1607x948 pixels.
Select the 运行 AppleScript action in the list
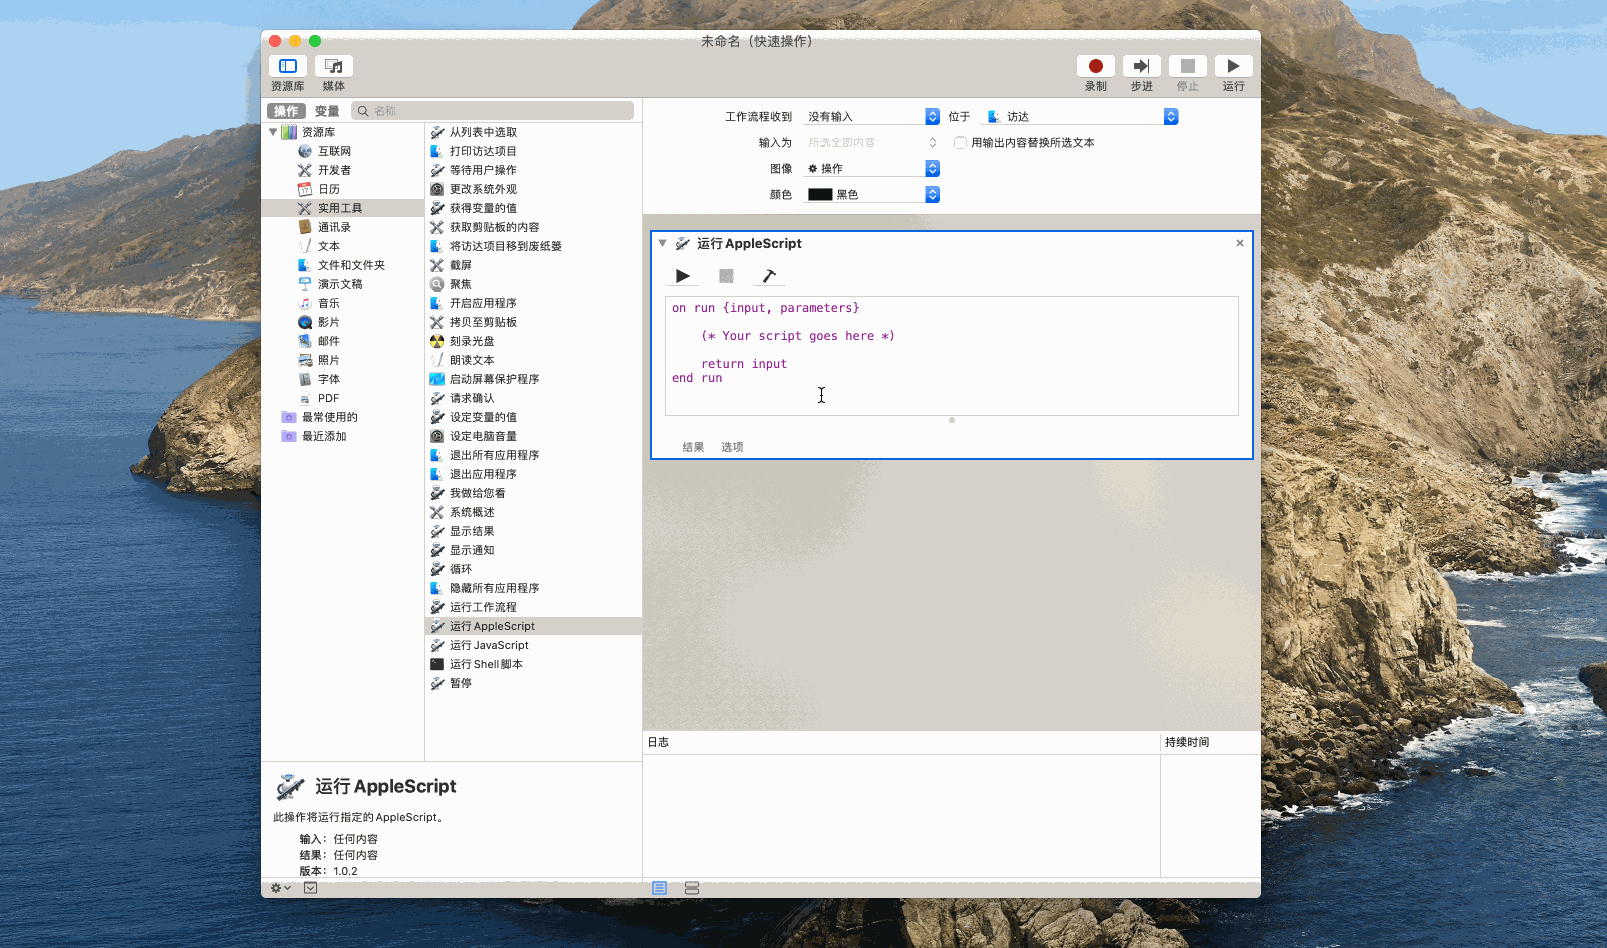[x=534, y=626]
